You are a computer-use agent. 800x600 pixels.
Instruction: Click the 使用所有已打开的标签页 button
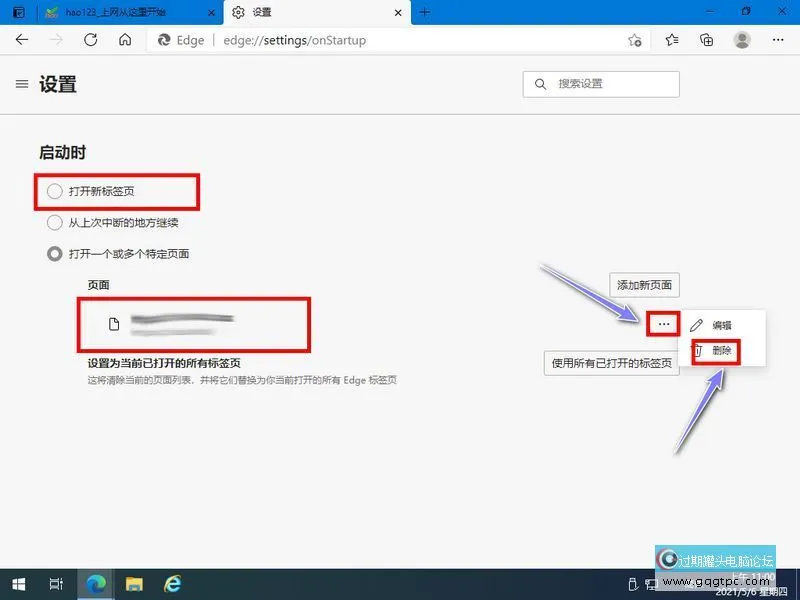click(611, 363)
